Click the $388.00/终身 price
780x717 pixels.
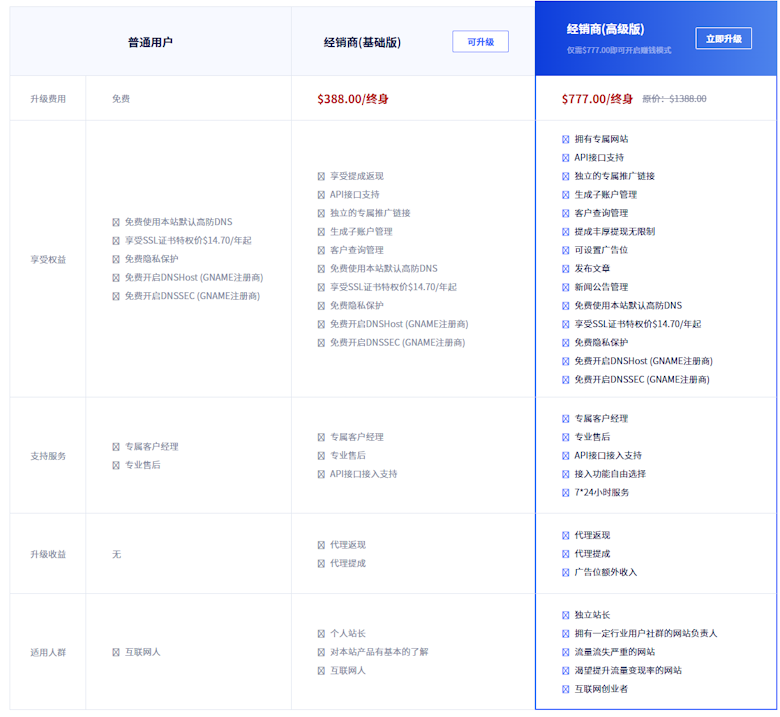click(353, 99)
